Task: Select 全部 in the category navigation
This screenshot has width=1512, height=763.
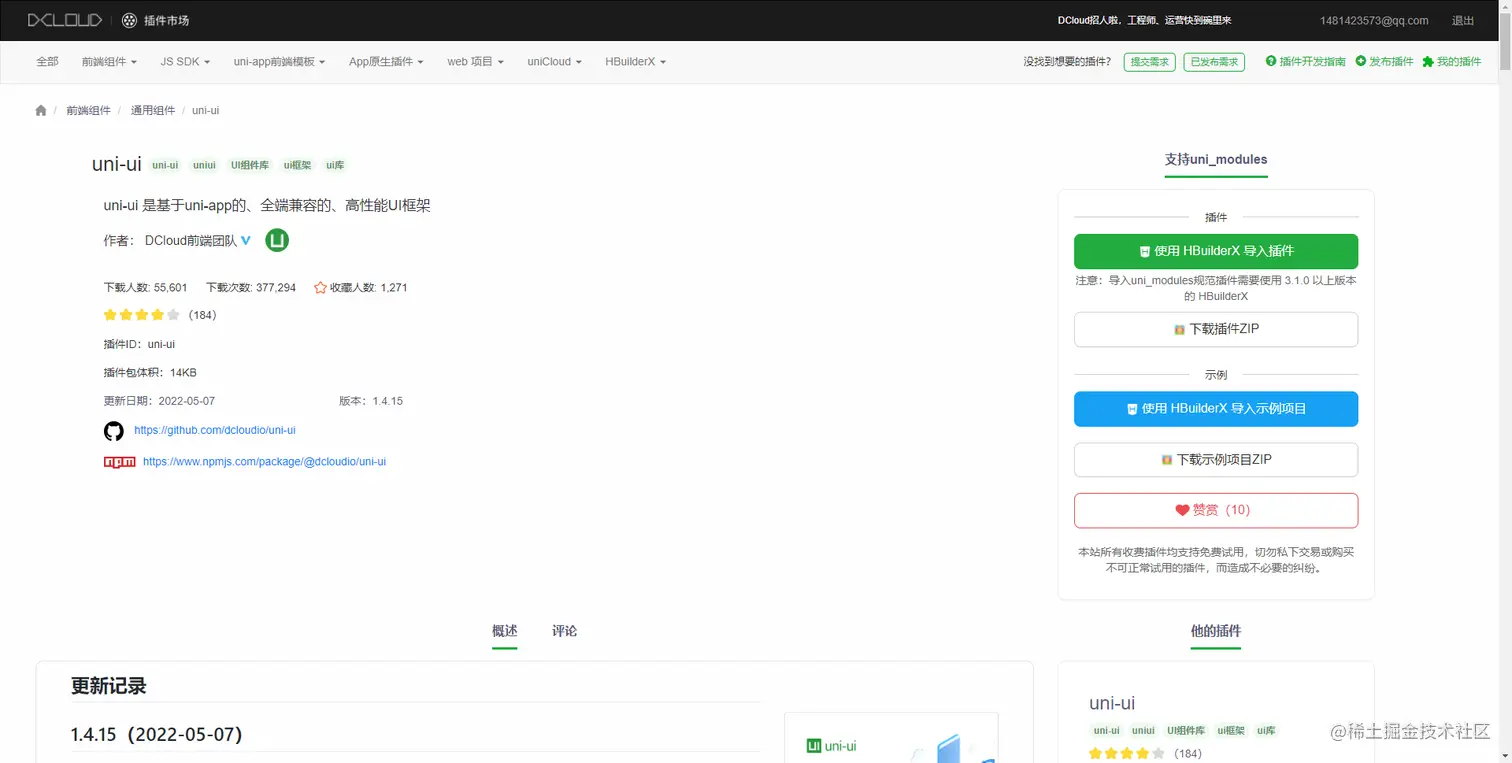Action: [47, 62]
